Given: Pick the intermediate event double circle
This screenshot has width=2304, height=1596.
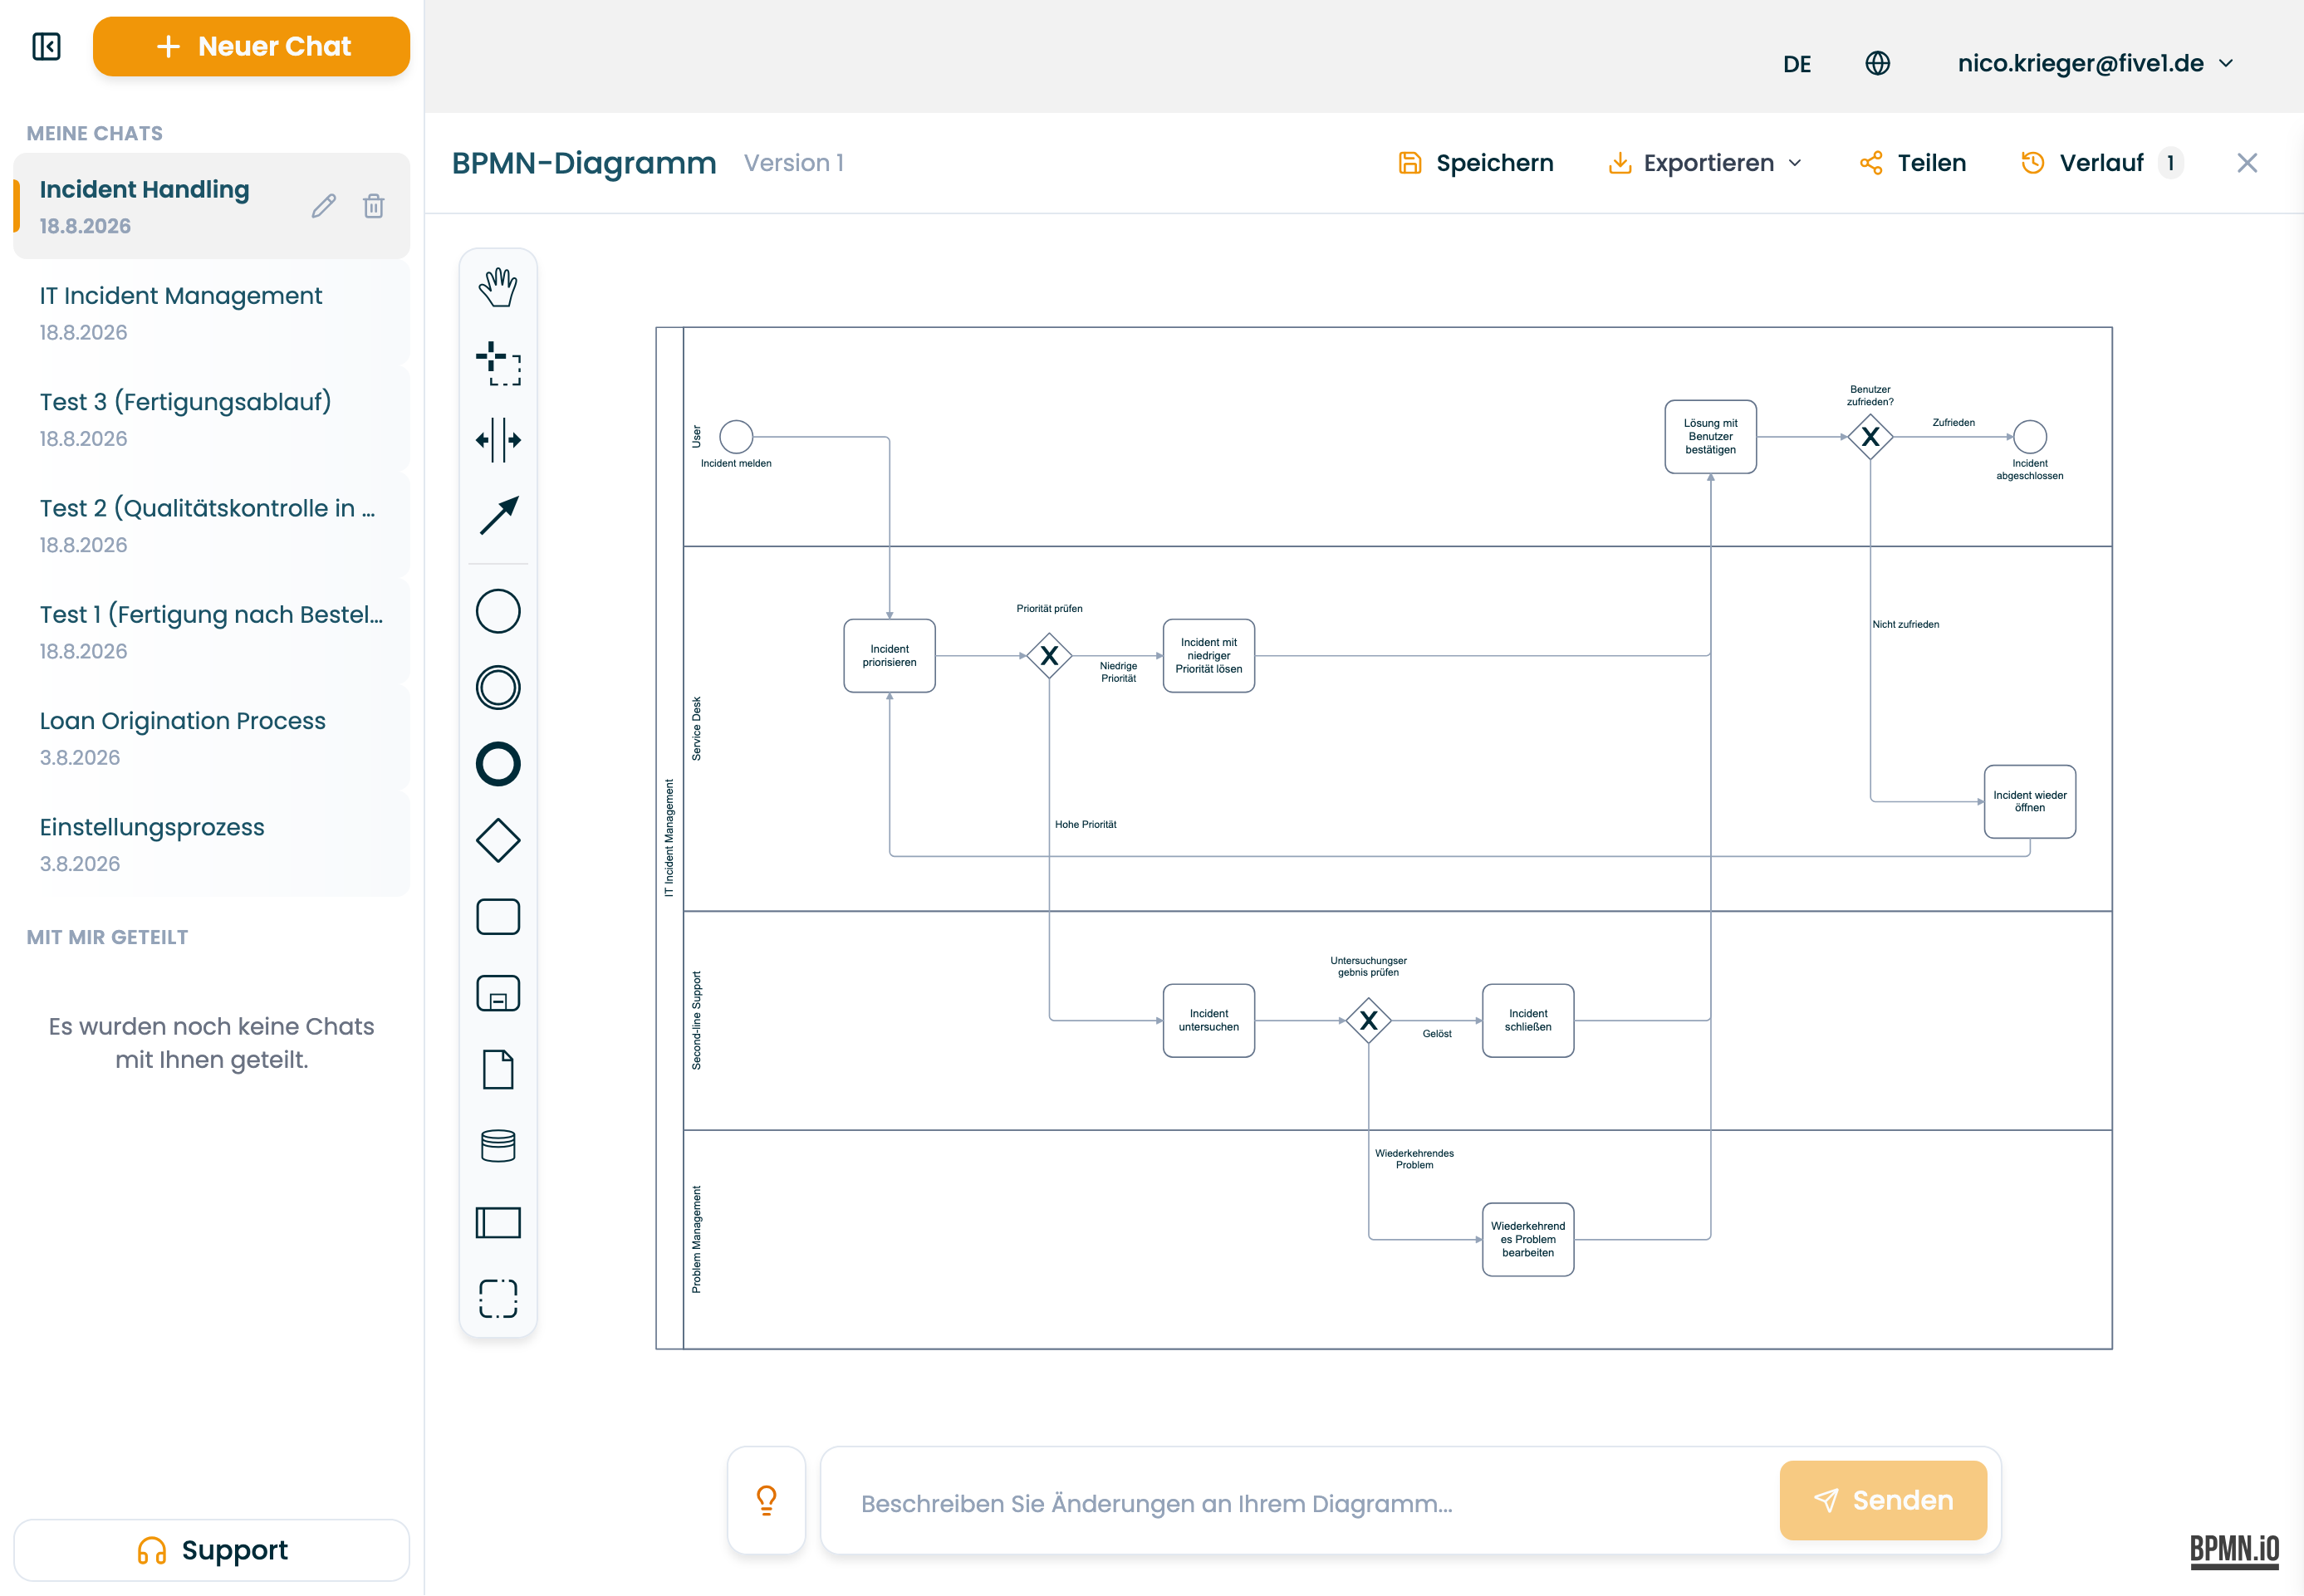Looking at the screenshot, I should pyautogui.click(x=498, y=688).
